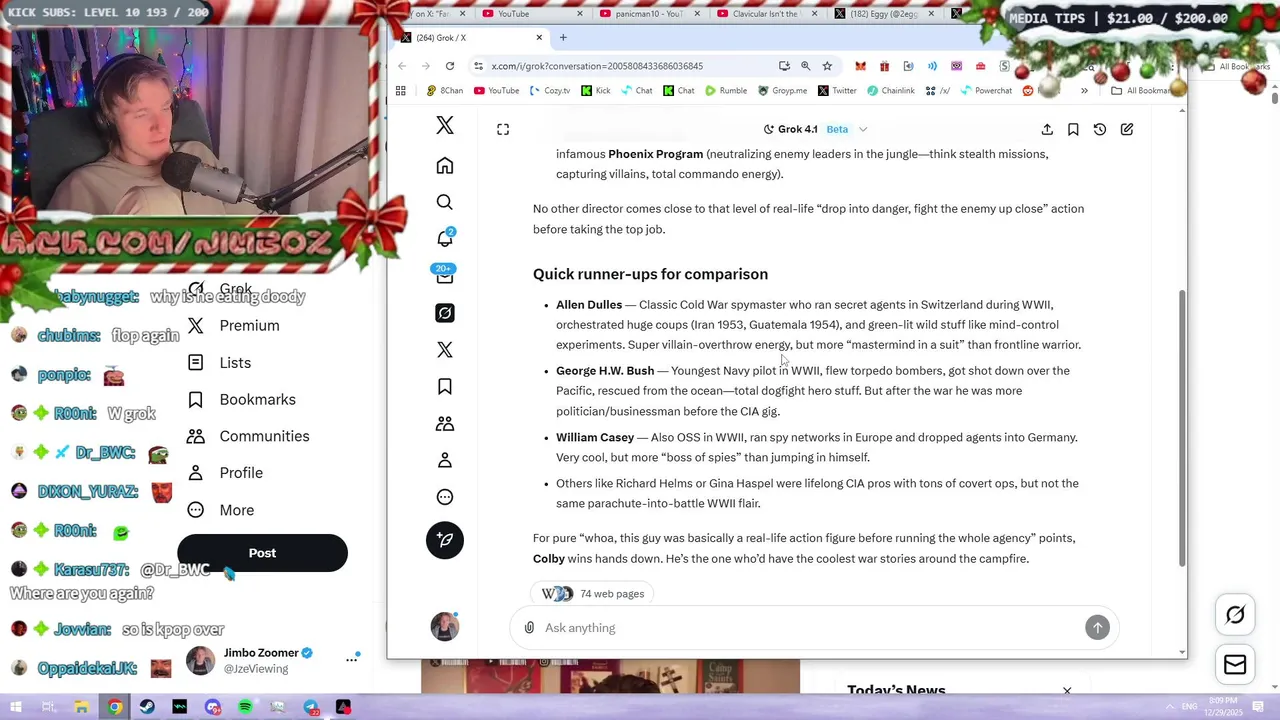The width and height of the screenshot is (1280, 720).
Task: Start a new Grok chat
Action: click(1127, 129)
